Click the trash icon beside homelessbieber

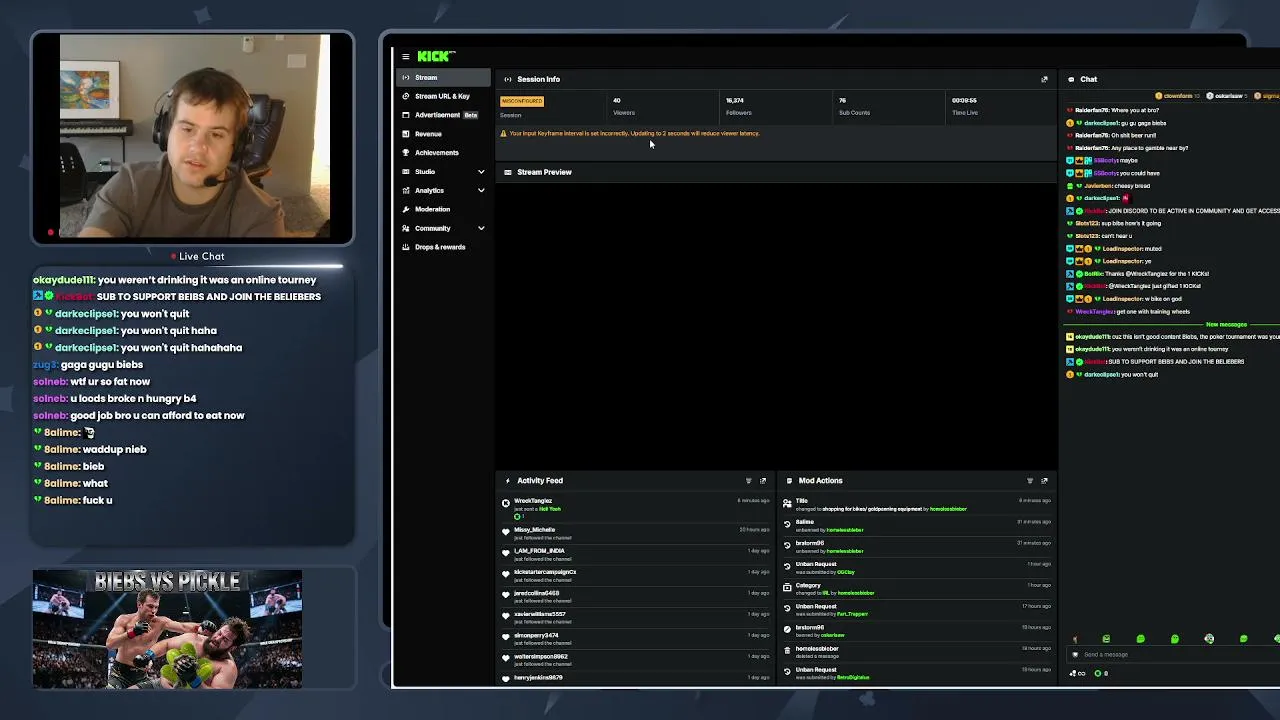point(787,652)
